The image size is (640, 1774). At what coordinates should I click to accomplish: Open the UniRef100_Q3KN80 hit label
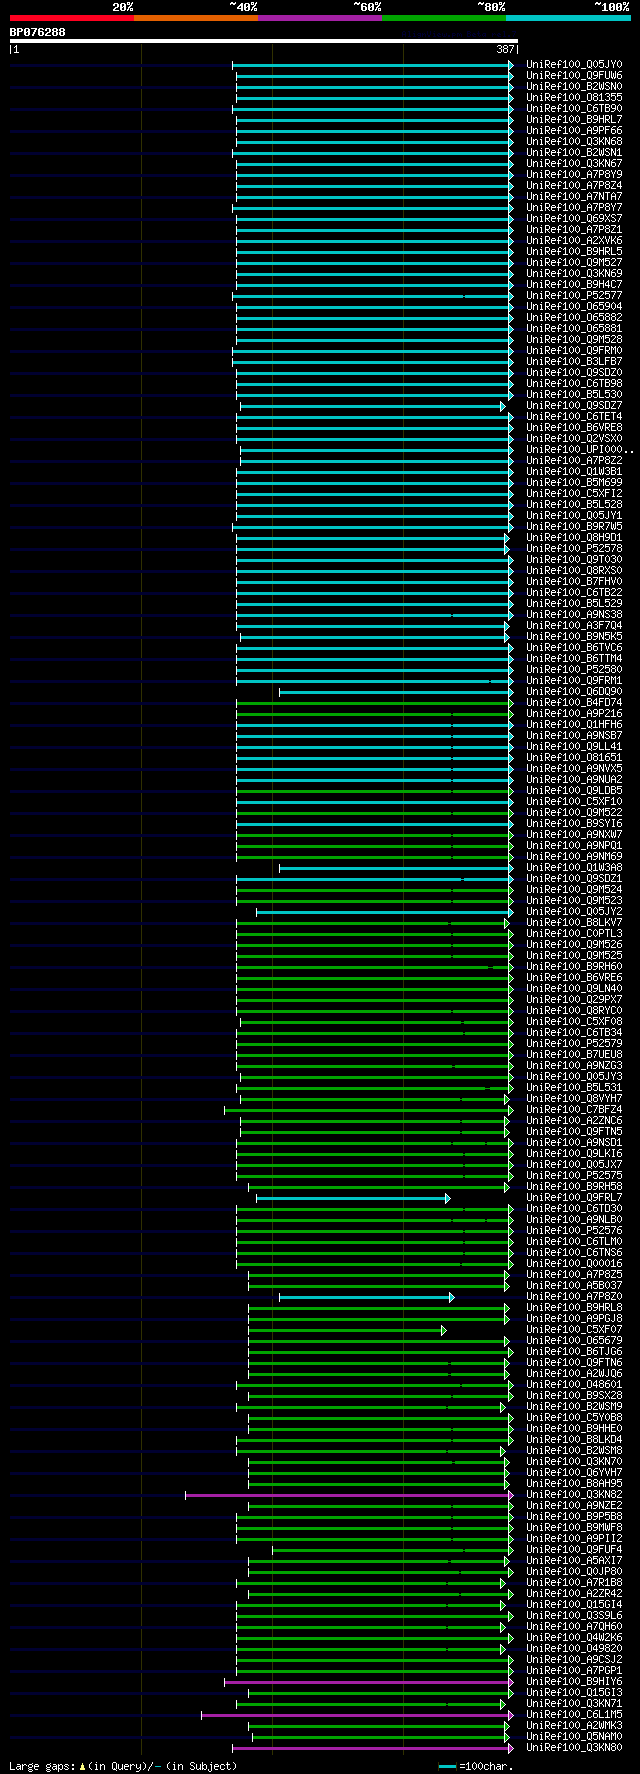pyautogui.click(x=574, y=1748)
